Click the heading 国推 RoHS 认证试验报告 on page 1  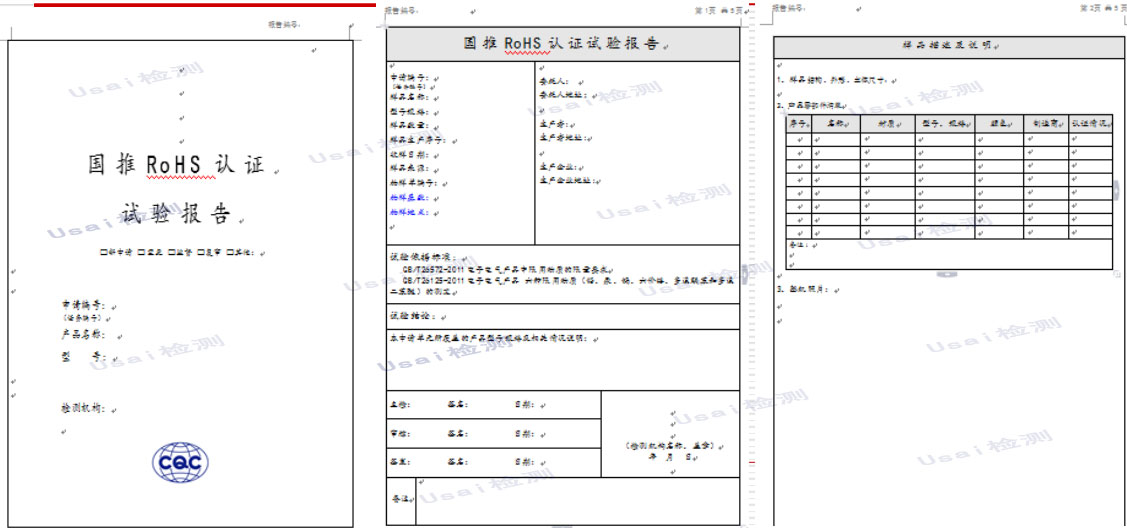562,43
